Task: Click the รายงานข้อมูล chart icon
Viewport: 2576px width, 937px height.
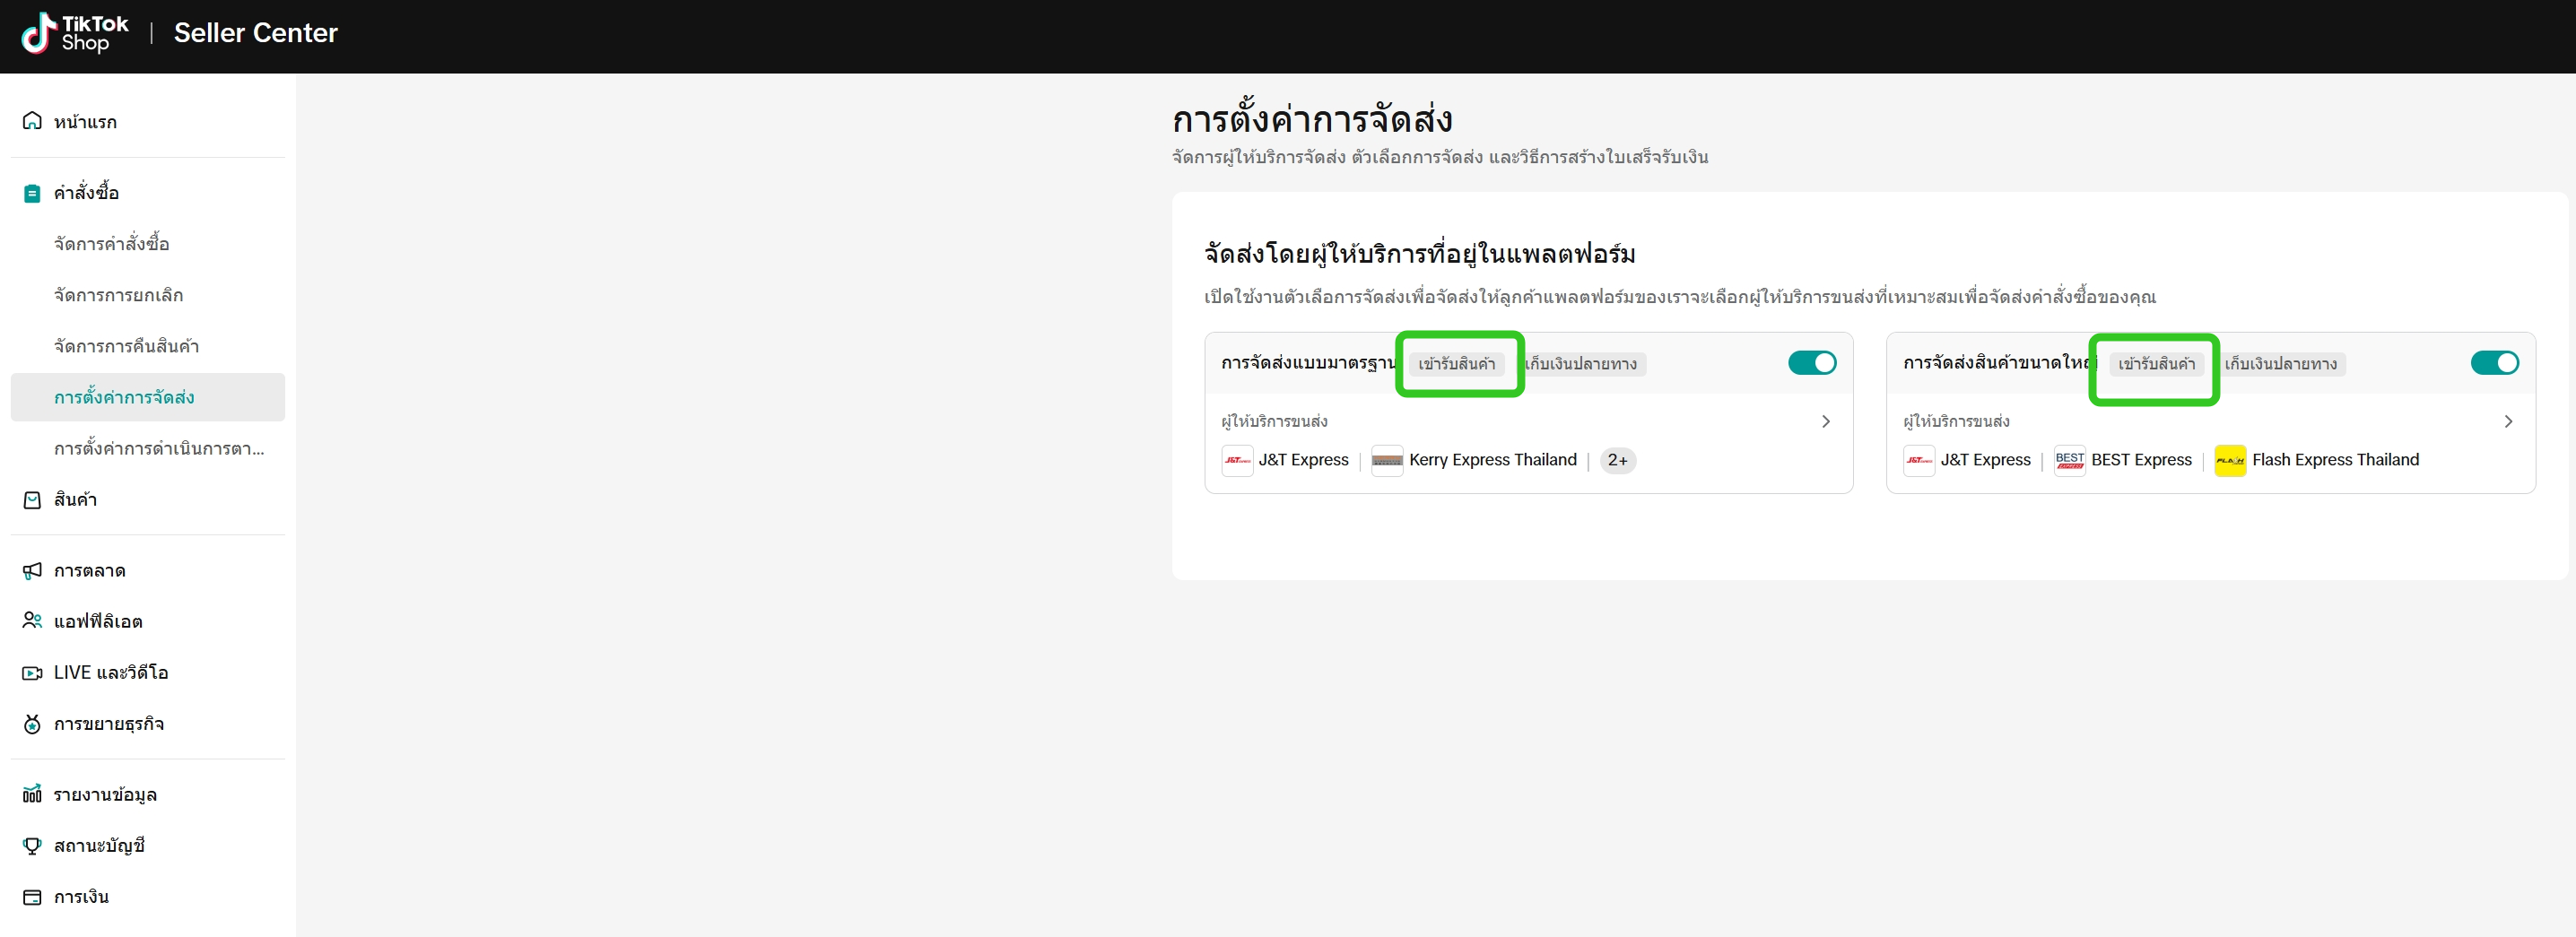Action: [x=32, y=794]
